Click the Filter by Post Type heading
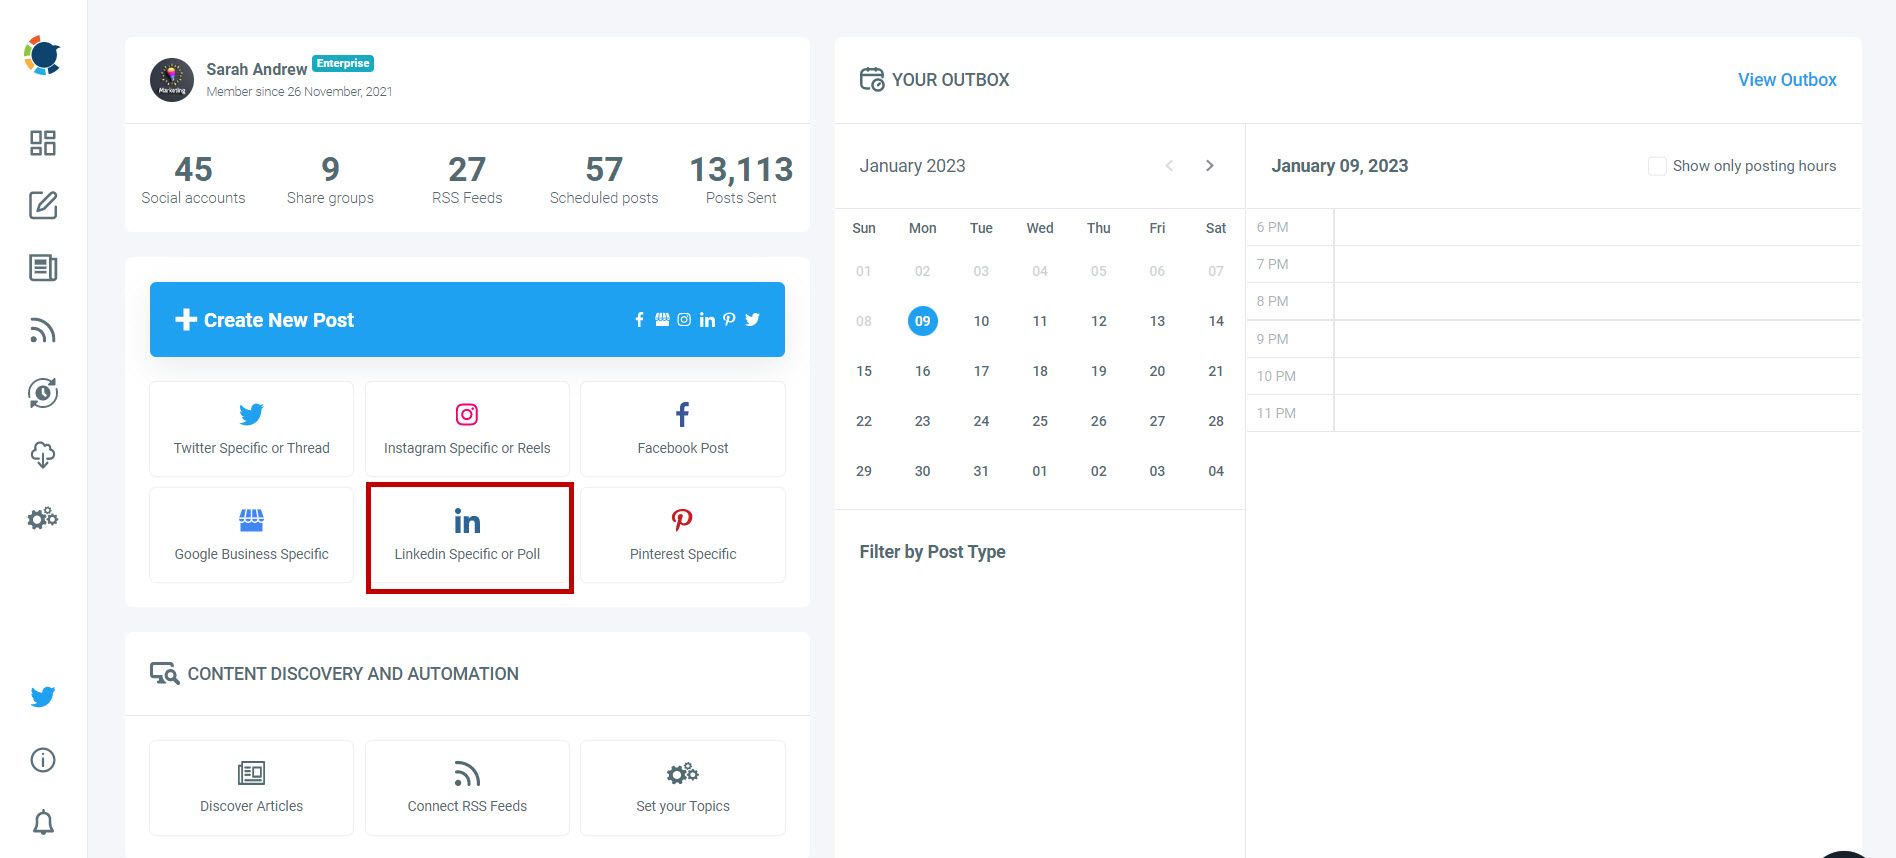1896x858 pixels. point(932,552)
